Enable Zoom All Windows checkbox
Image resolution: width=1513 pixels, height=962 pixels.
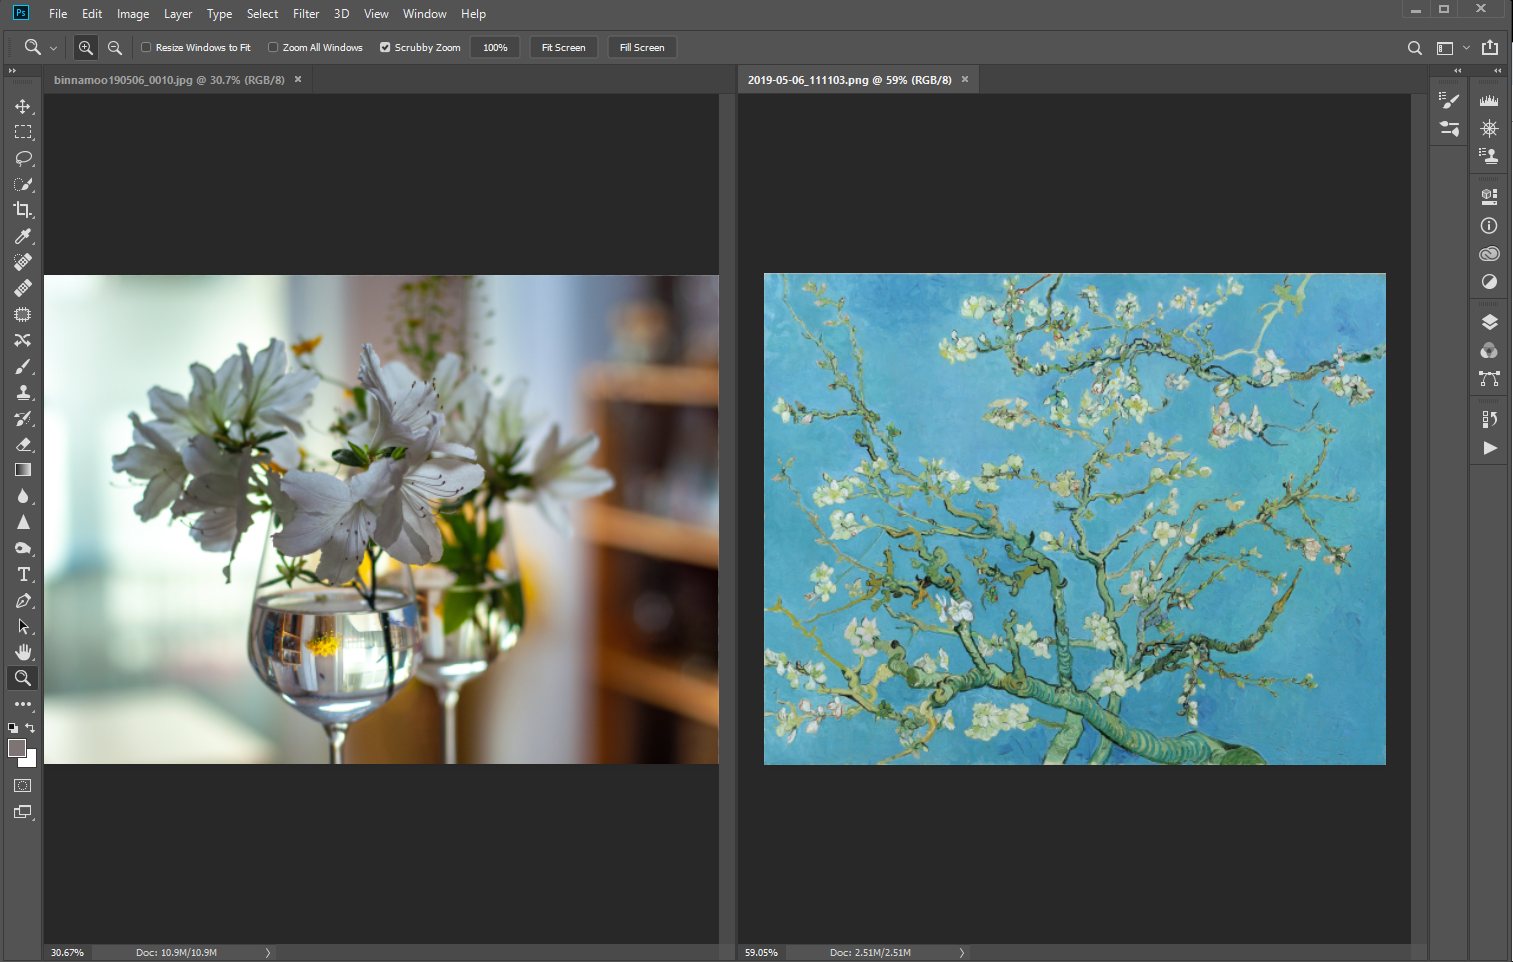(x=273, y=47)
